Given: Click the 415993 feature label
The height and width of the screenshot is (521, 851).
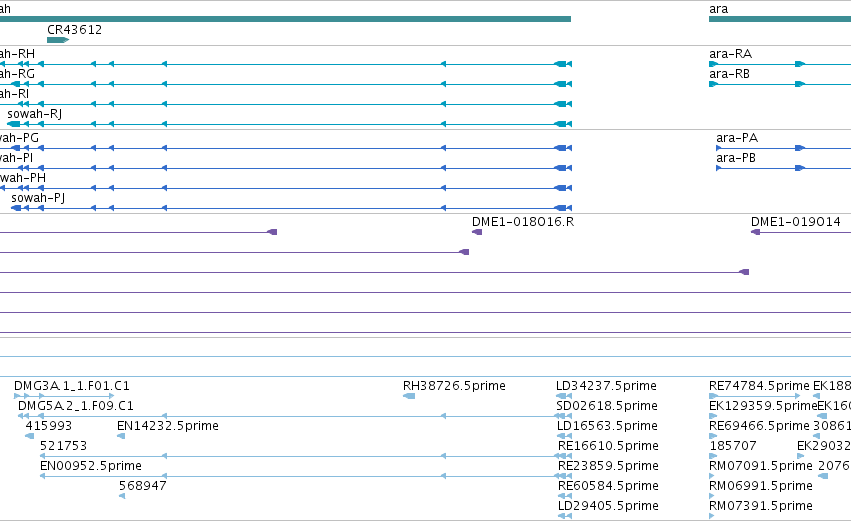Looking at the screenshot, I should click(49, 426).
